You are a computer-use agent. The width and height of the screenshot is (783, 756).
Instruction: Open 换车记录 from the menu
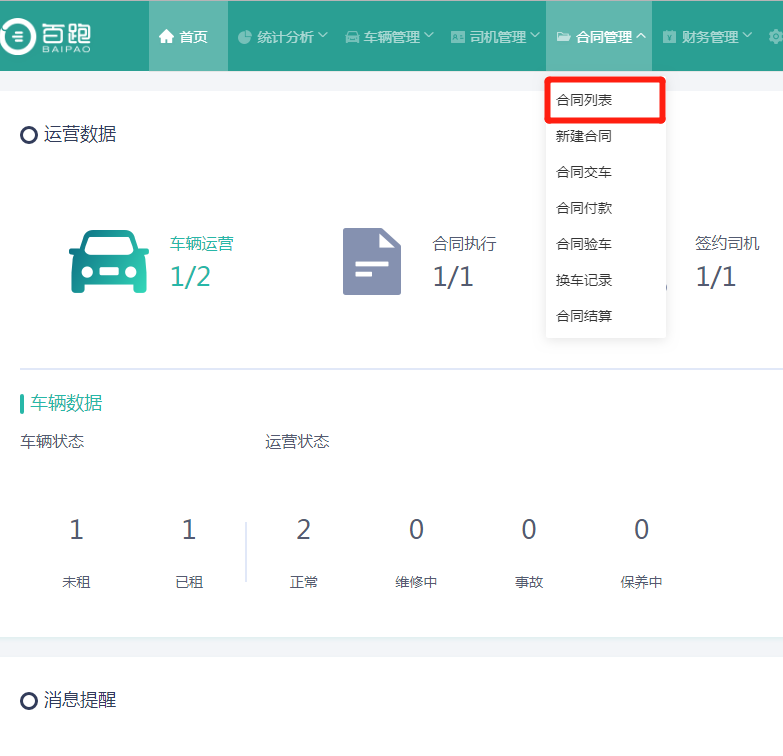point(584,280)
